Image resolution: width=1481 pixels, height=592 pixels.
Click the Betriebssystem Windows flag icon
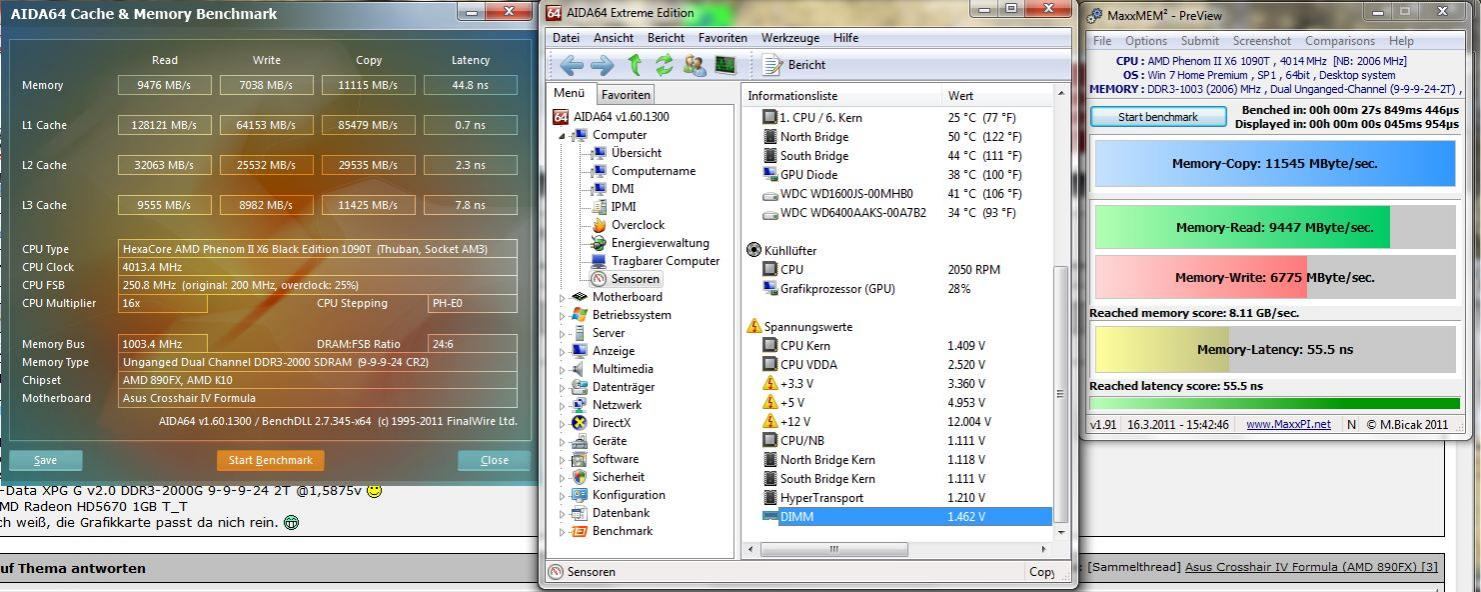[579, 315]
